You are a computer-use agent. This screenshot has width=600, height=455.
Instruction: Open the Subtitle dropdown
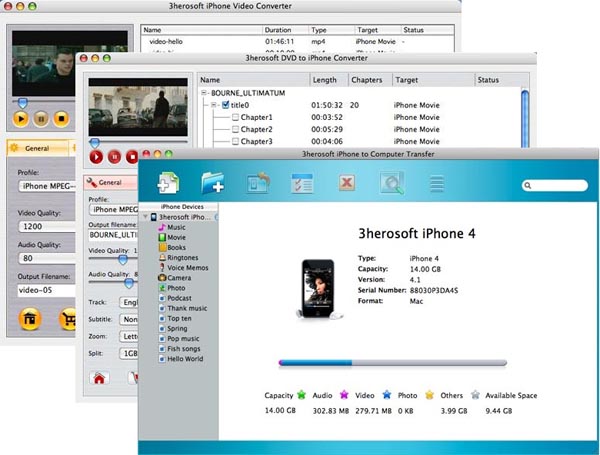(129, 319)
